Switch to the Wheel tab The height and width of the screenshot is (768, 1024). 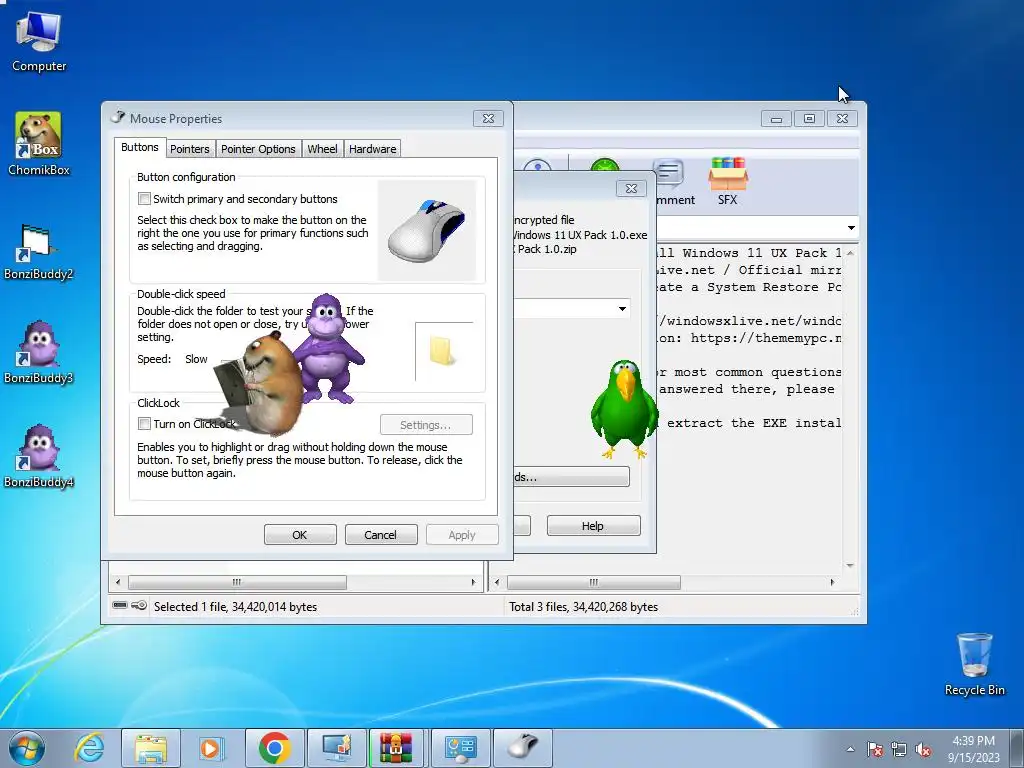click(323, 149)
